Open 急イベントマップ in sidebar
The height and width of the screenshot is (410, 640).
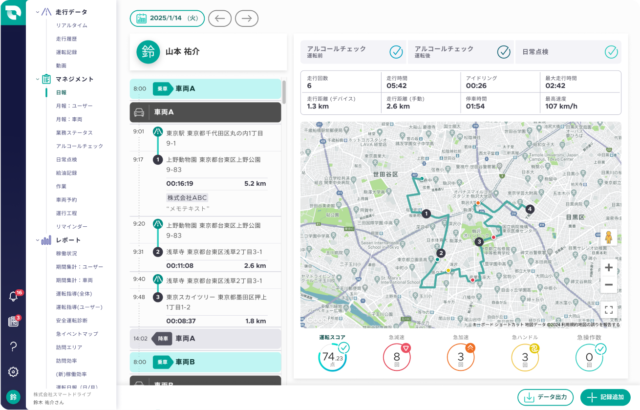(x=77, y=334)
